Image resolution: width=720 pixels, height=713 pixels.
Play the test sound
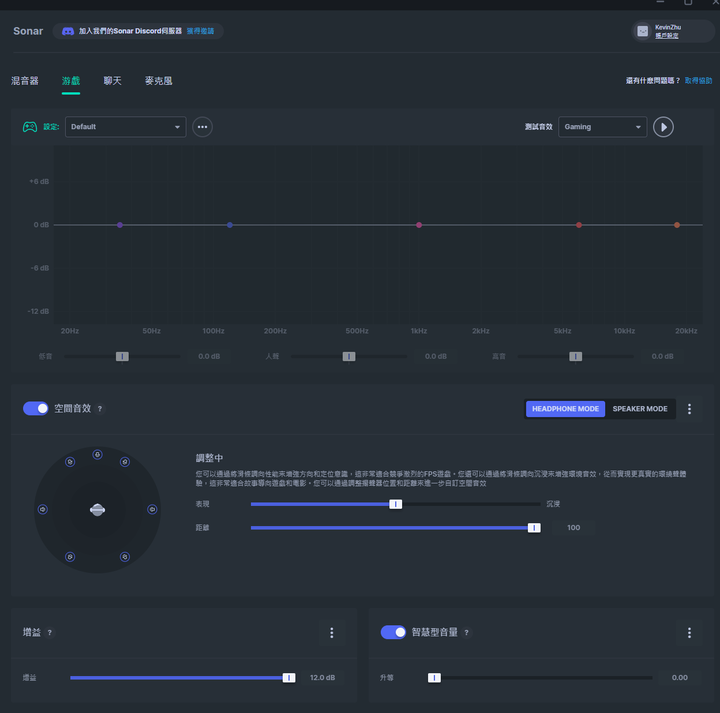tap(663, 127)
